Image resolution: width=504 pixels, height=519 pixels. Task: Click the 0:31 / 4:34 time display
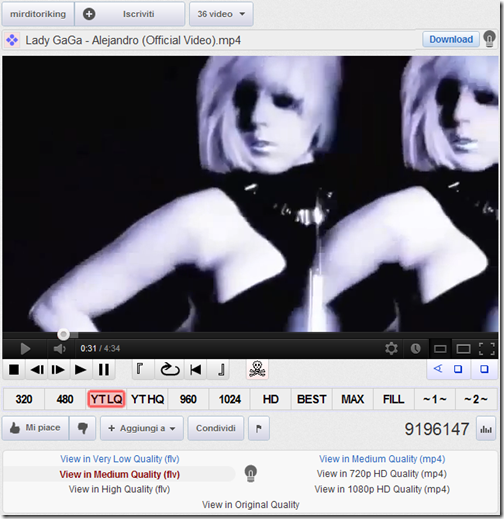[x=100, y=349]
